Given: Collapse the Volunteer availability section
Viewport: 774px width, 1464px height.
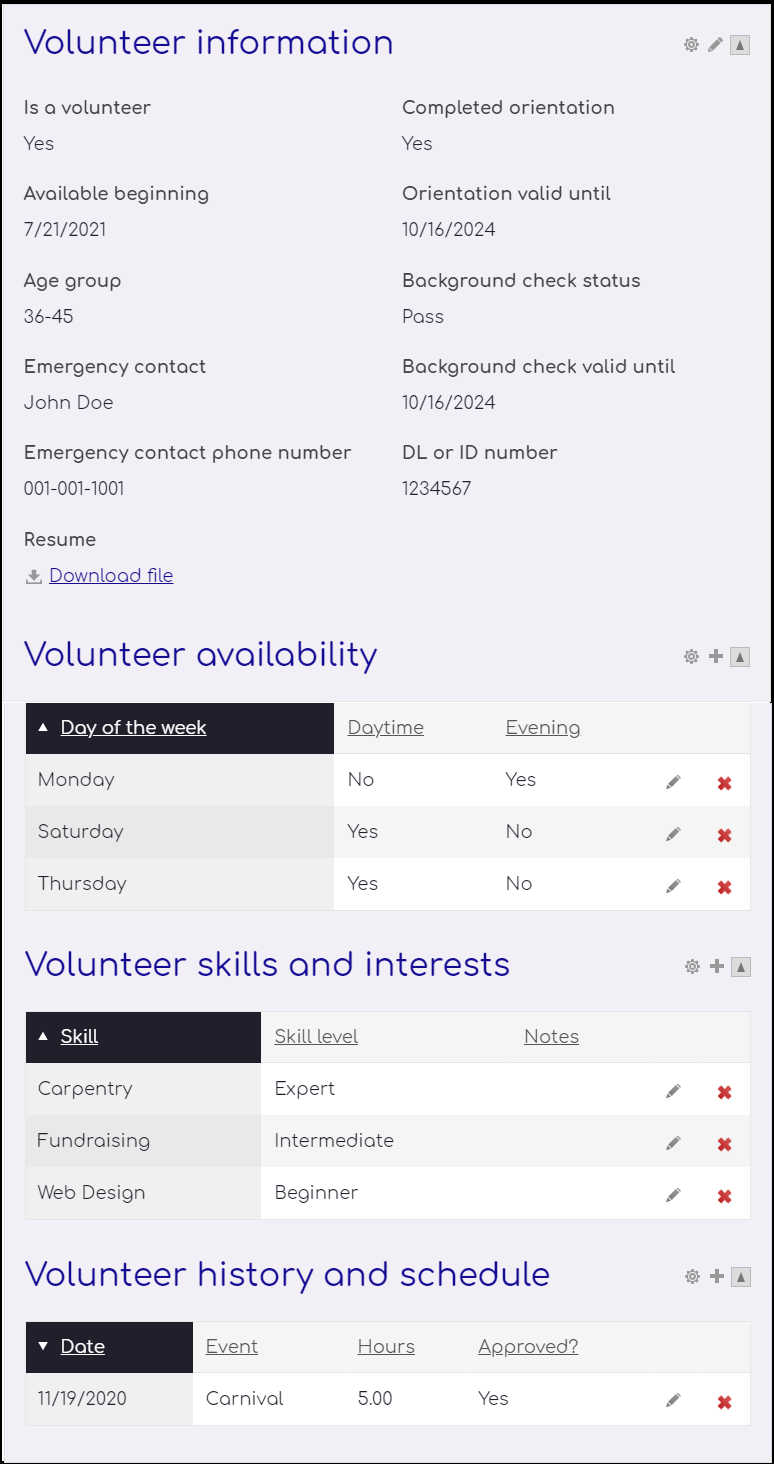Looking at the screenshot, I should [740, 657].
